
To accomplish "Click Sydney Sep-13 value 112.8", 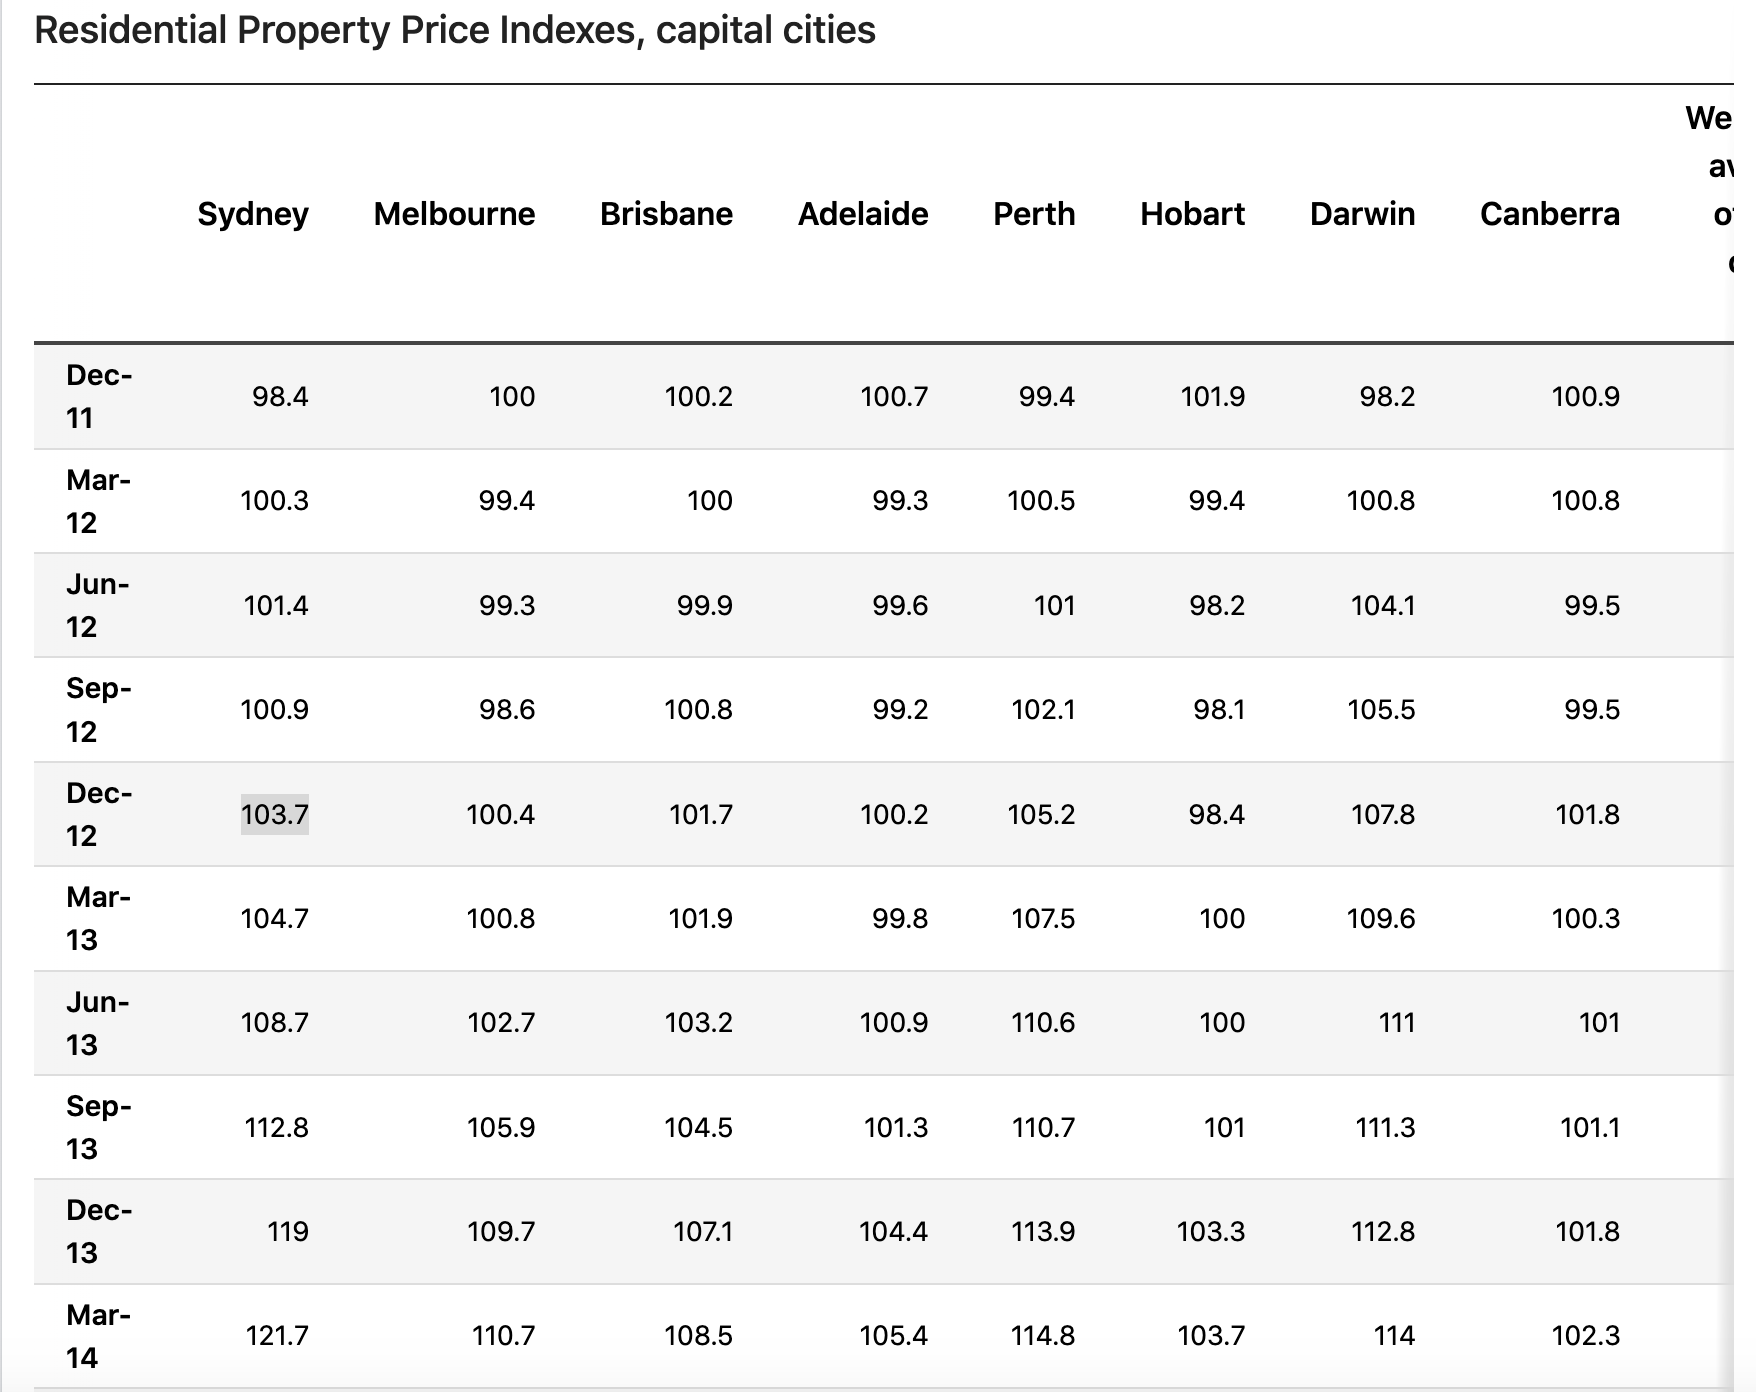I will pyautogui.click(x=277, y=1127).
